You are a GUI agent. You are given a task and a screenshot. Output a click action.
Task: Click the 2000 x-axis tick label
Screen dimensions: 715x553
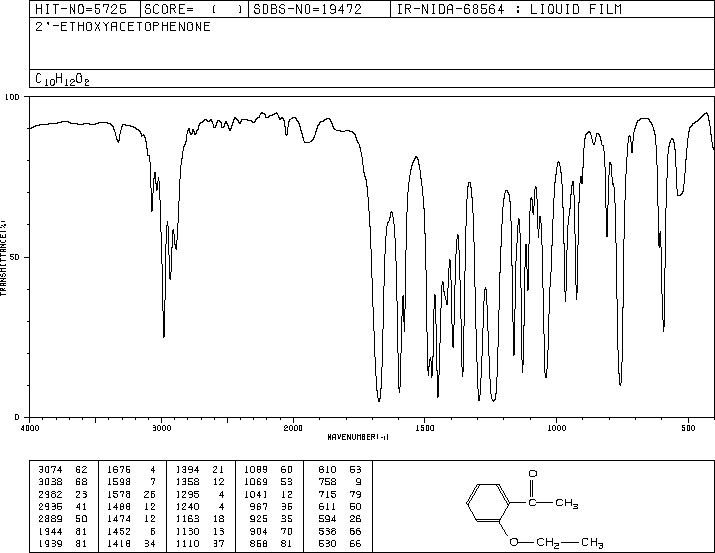click(293, 428)
